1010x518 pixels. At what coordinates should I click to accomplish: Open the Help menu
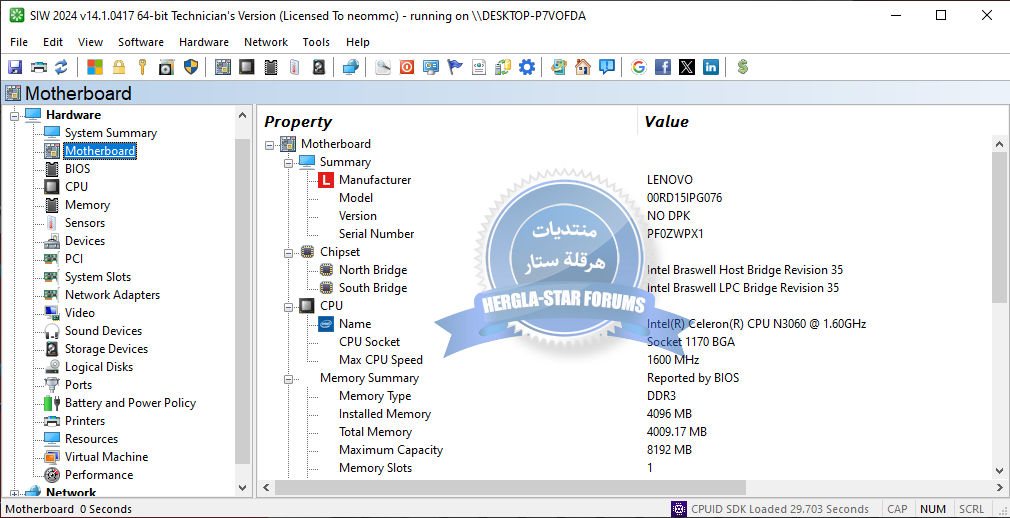357,42
